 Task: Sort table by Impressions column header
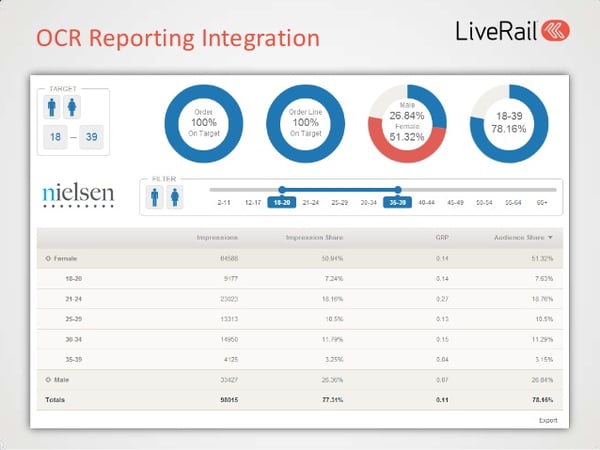point(217,238)
